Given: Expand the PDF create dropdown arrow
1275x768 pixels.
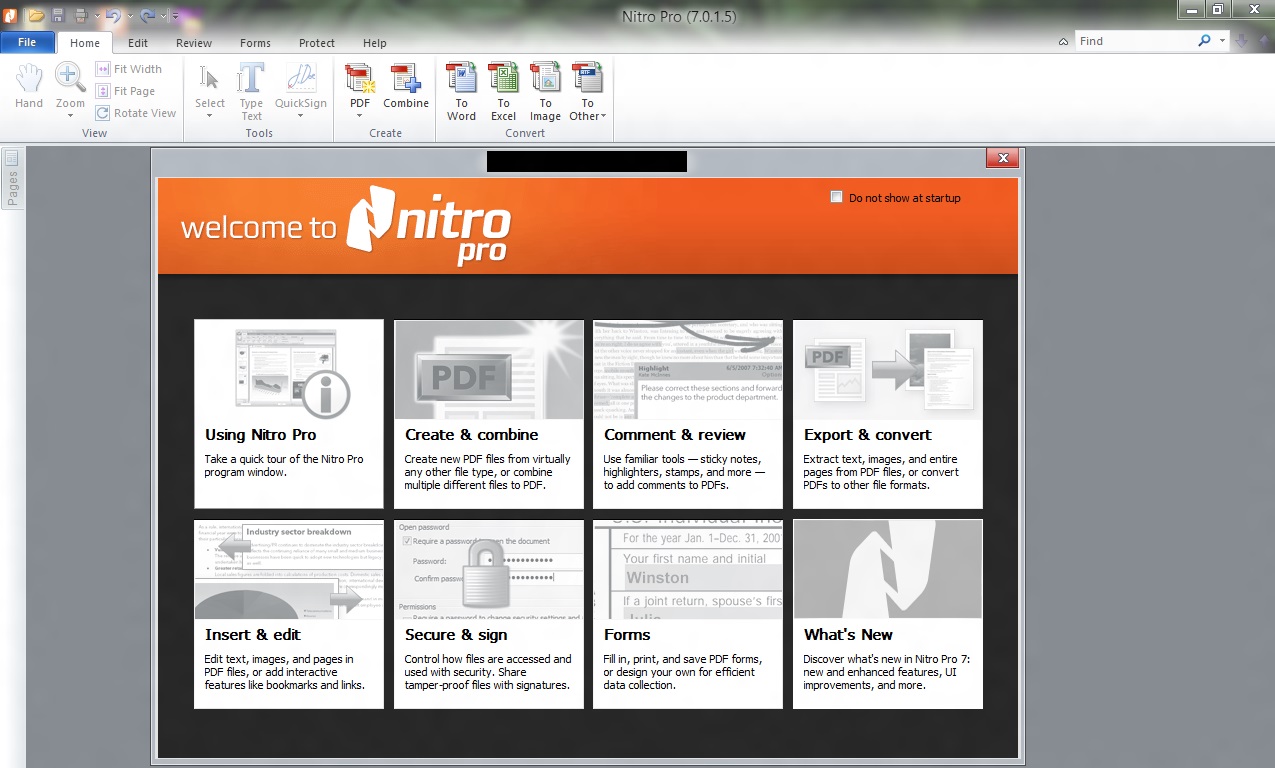Looking at the screenshot, I should tap(359, 115).
